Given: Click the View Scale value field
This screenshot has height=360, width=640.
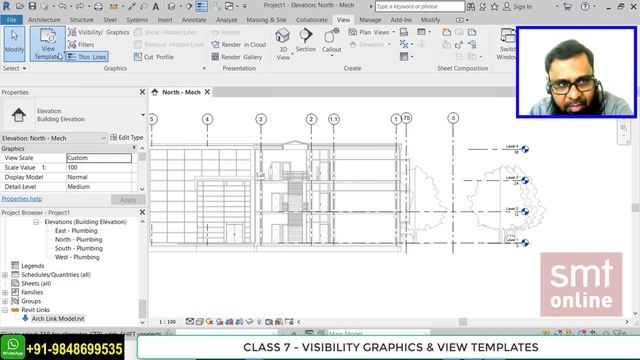Looking at the screenshot, I should [x=99, y=158].
